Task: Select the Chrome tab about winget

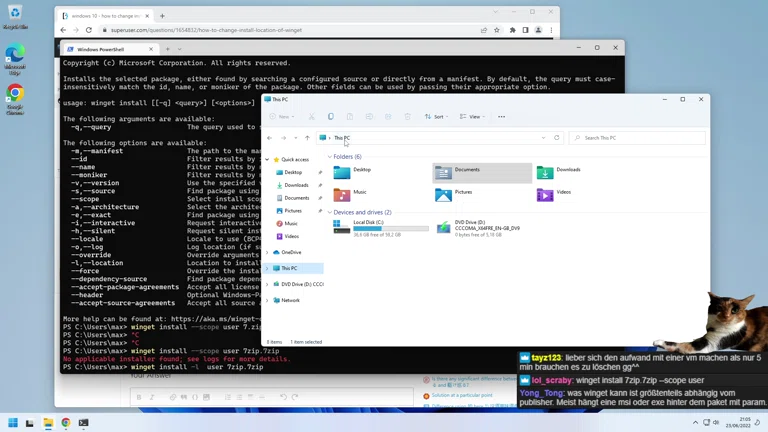Action: [106, 16]
